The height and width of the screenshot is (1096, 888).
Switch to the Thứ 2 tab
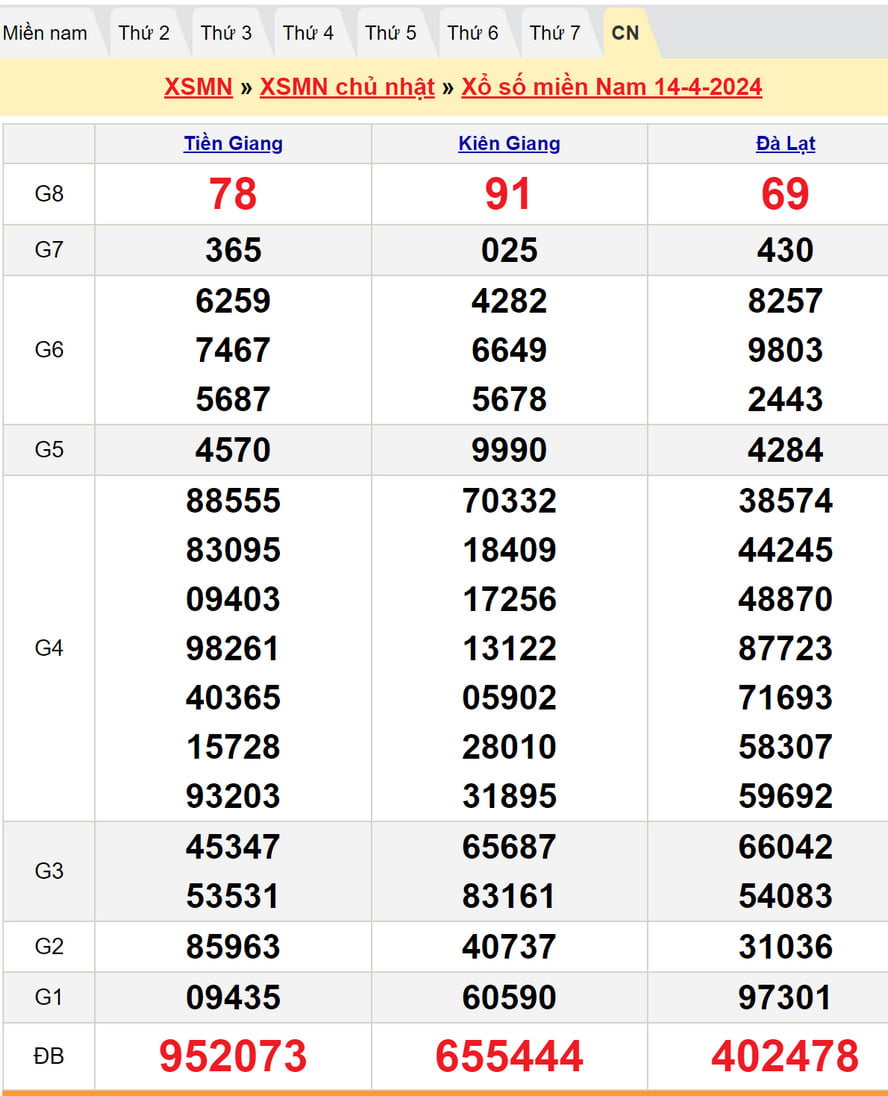[144, 33]
